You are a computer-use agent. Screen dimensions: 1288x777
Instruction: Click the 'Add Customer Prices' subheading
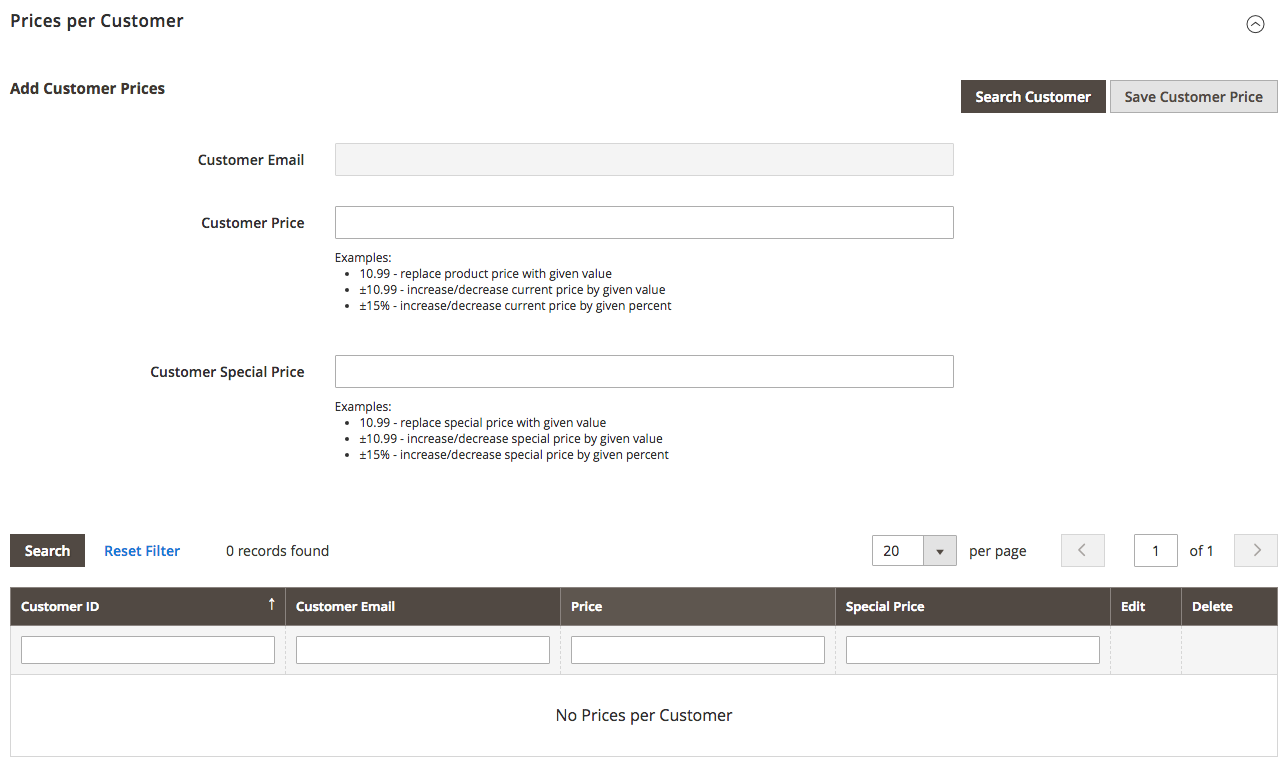(x=87, y=88)
